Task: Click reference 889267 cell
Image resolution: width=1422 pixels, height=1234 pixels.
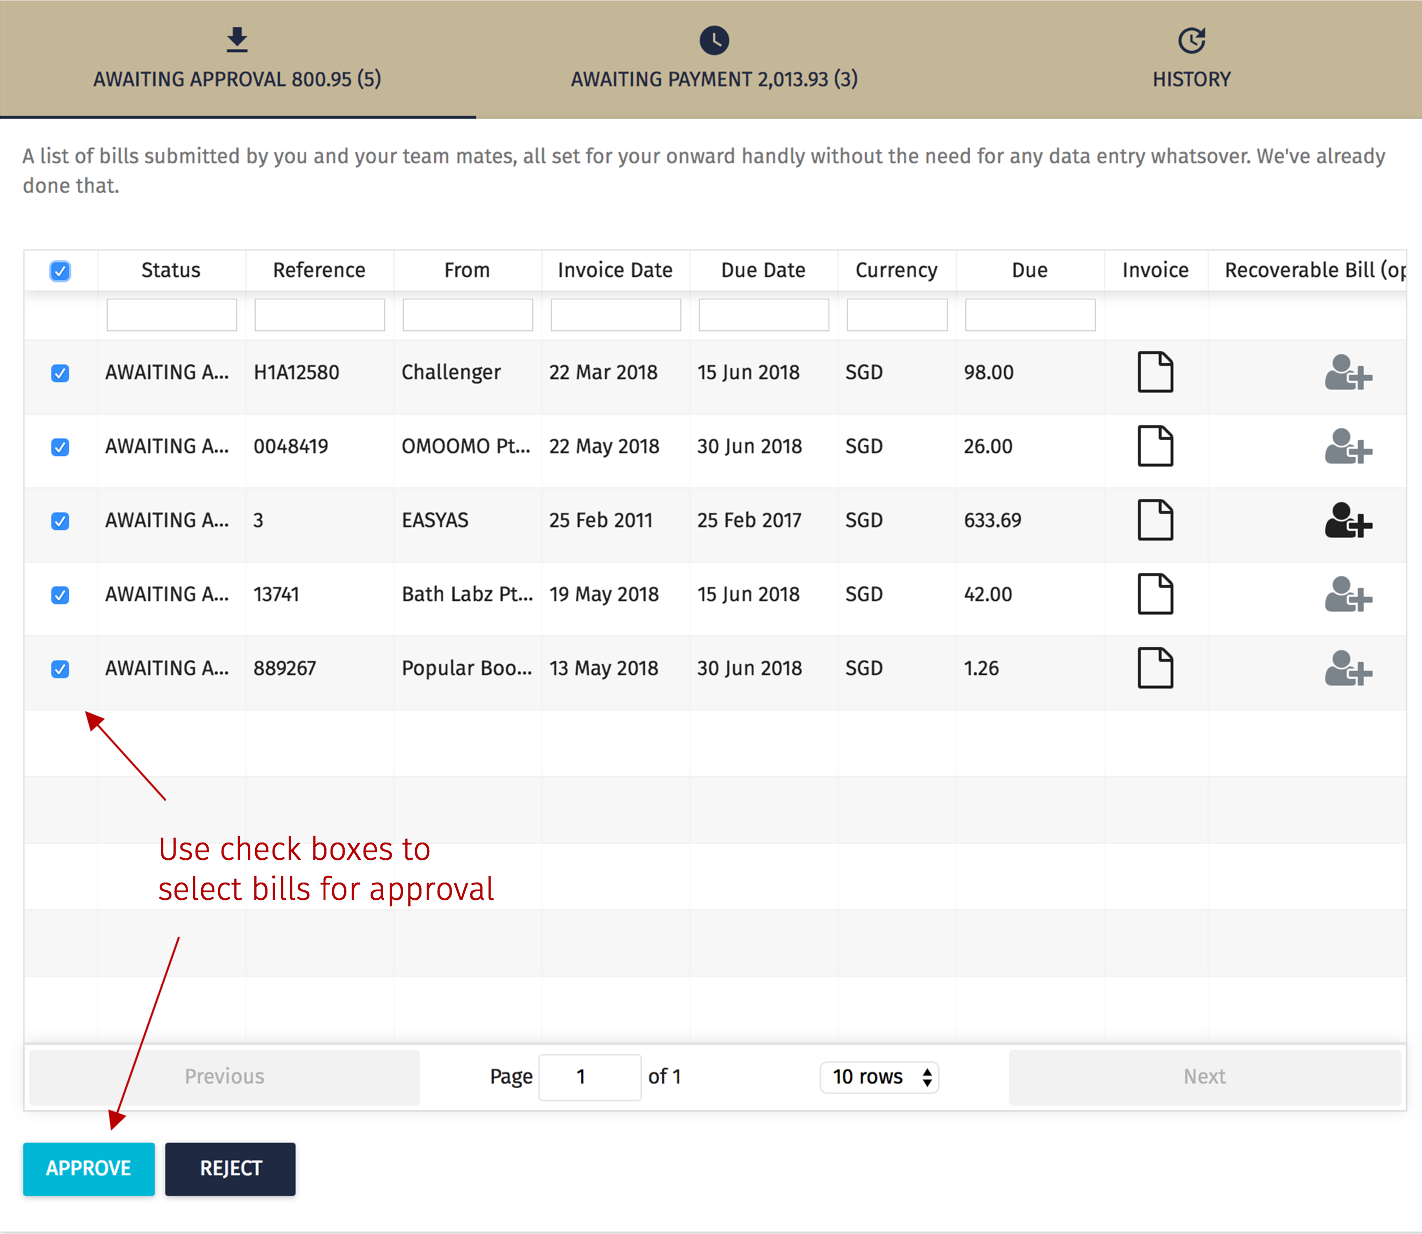Action: [x=285, y=668]
